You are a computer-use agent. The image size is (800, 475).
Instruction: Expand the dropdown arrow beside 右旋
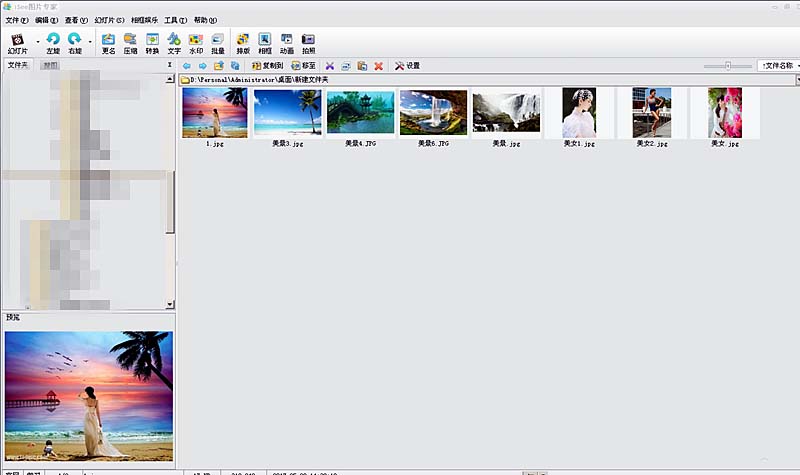click(90, 42)
